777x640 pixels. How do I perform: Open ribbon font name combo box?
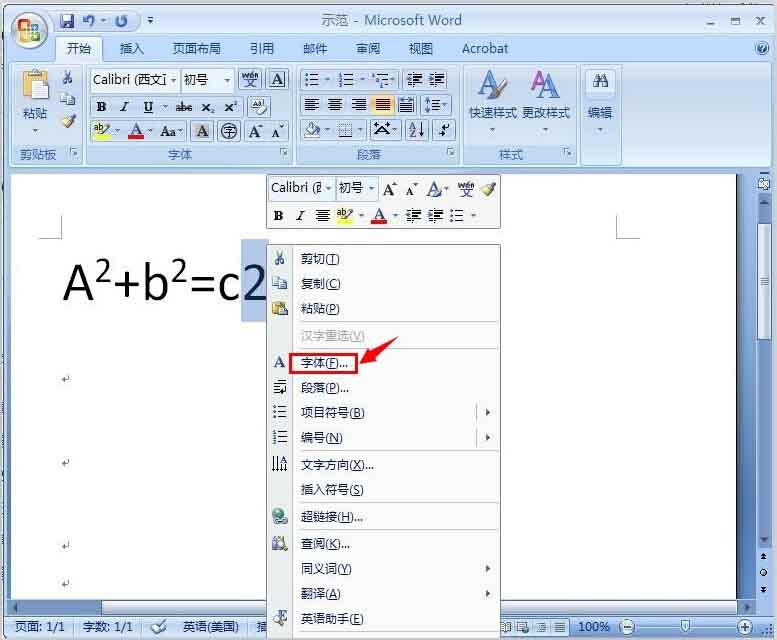pos(173,80)
